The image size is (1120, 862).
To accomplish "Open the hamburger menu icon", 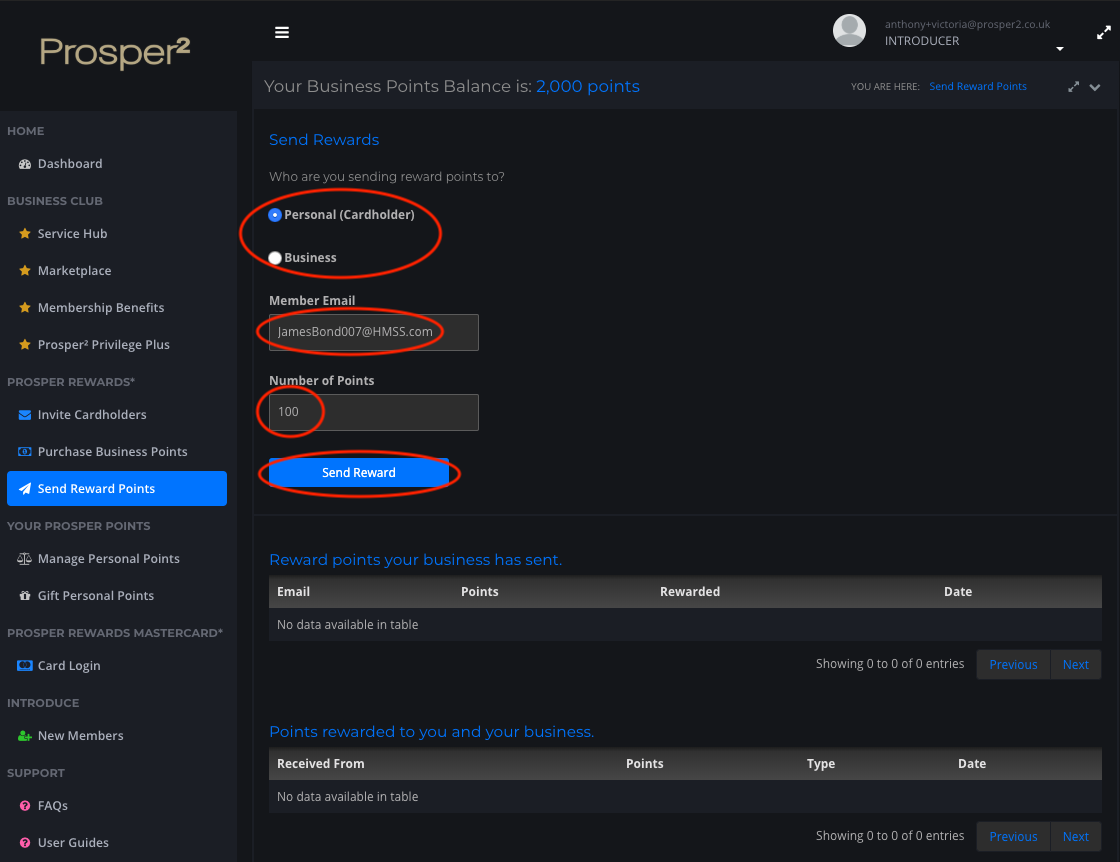I will click(282, 33).
